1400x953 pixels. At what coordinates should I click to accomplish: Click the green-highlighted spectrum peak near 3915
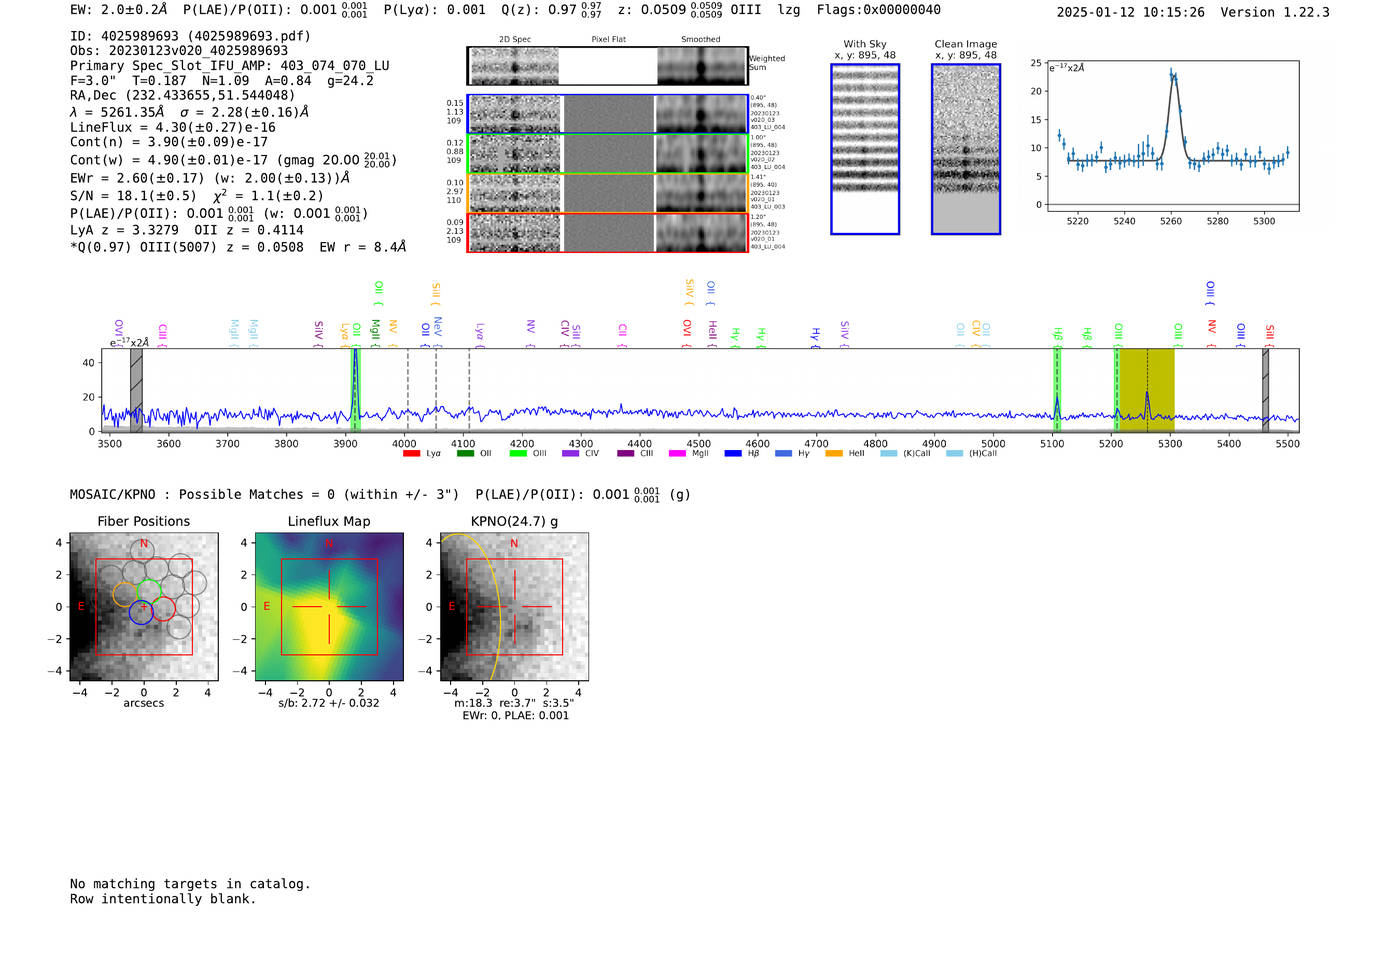tap(355, 390)
